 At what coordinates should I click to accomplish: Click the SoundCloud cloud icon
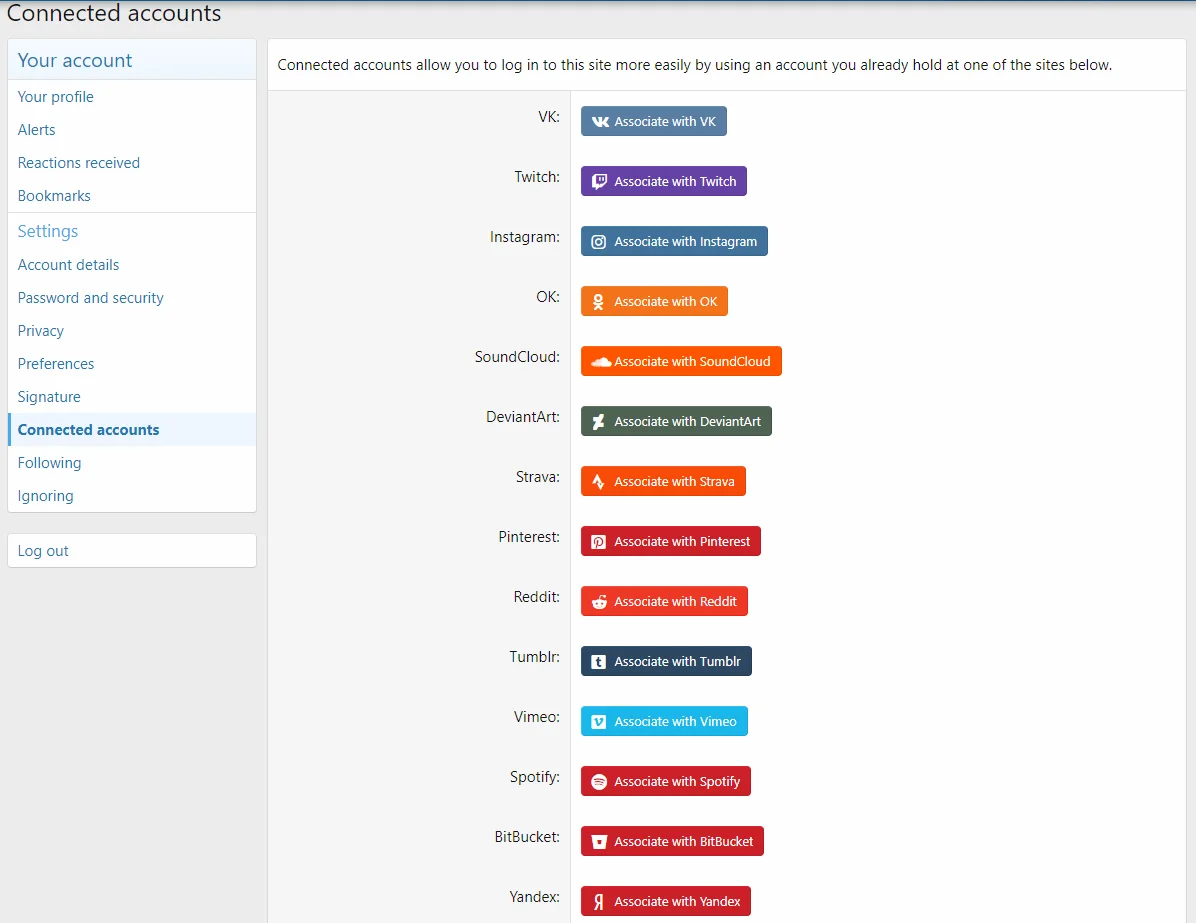pyautogui.click(x=601, y=362)
